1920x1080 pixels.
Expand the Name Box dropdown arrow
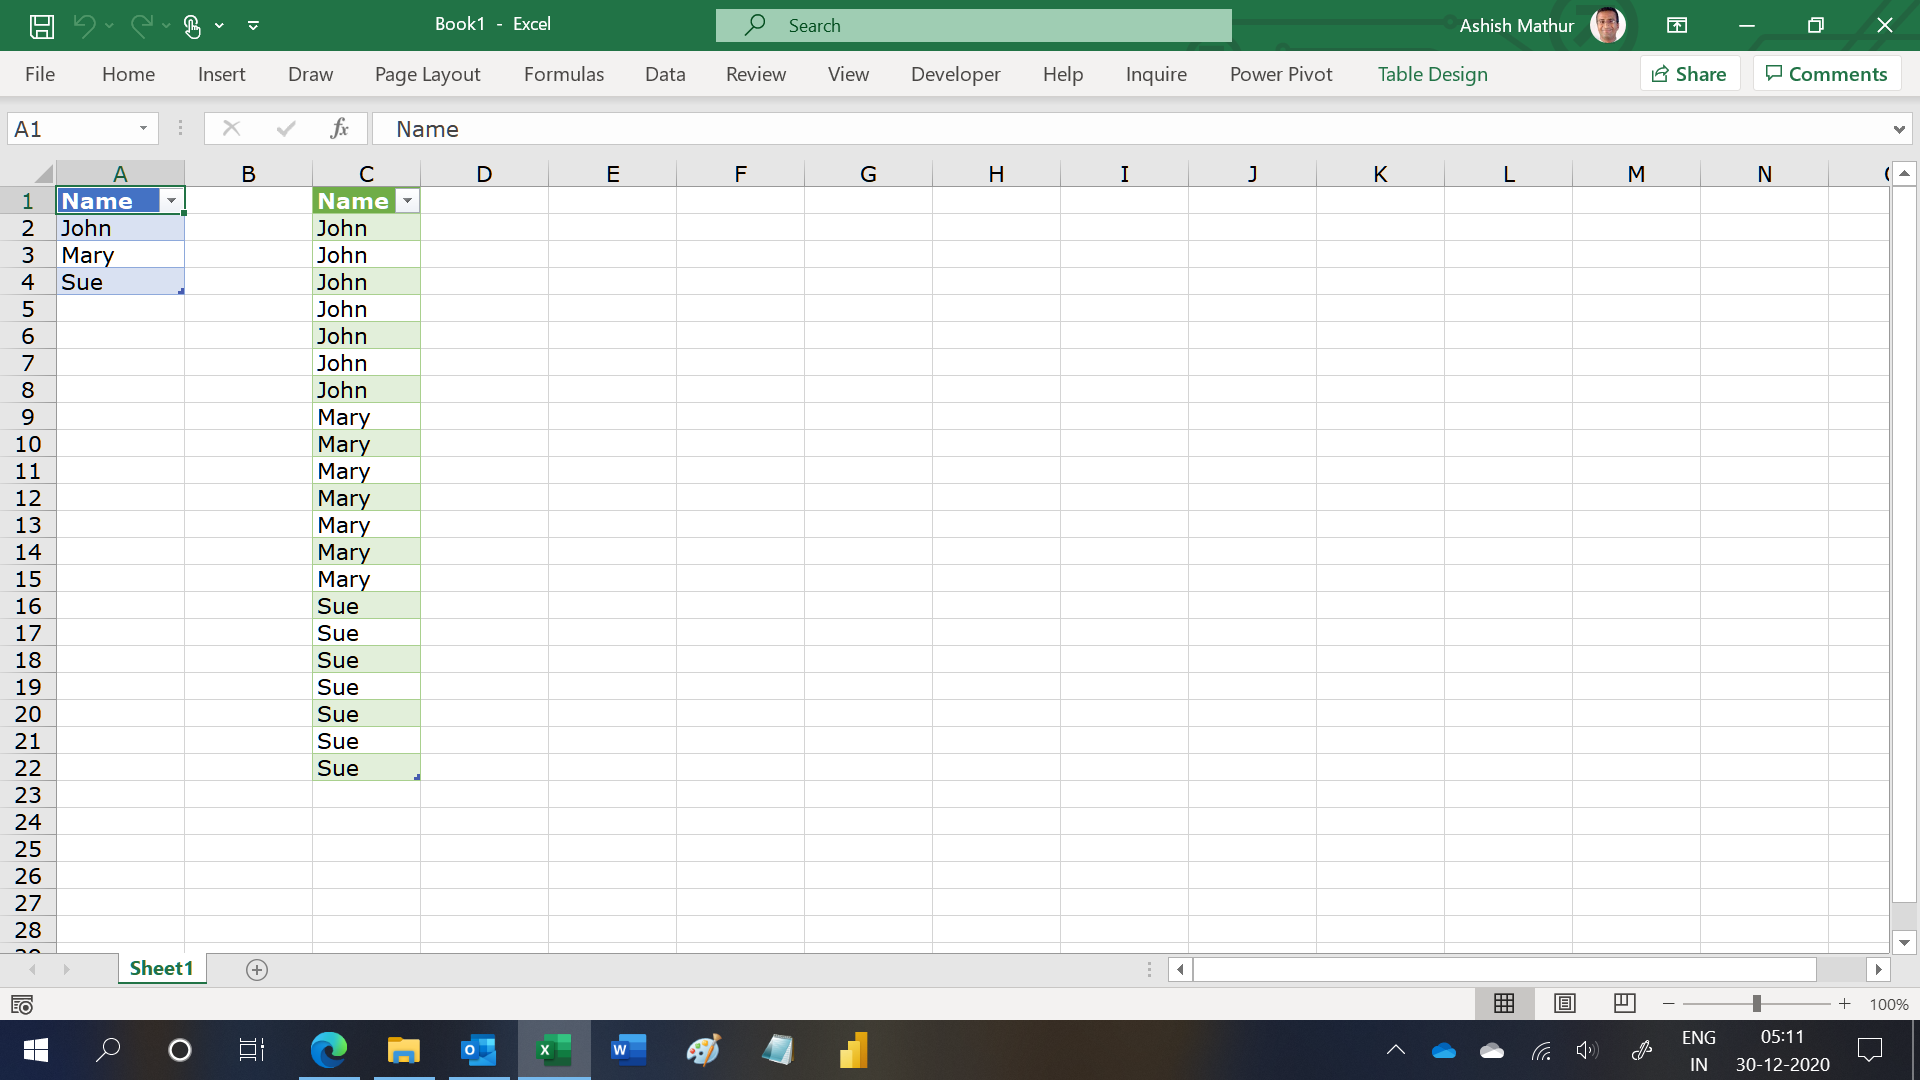click(x=143, y=128)
